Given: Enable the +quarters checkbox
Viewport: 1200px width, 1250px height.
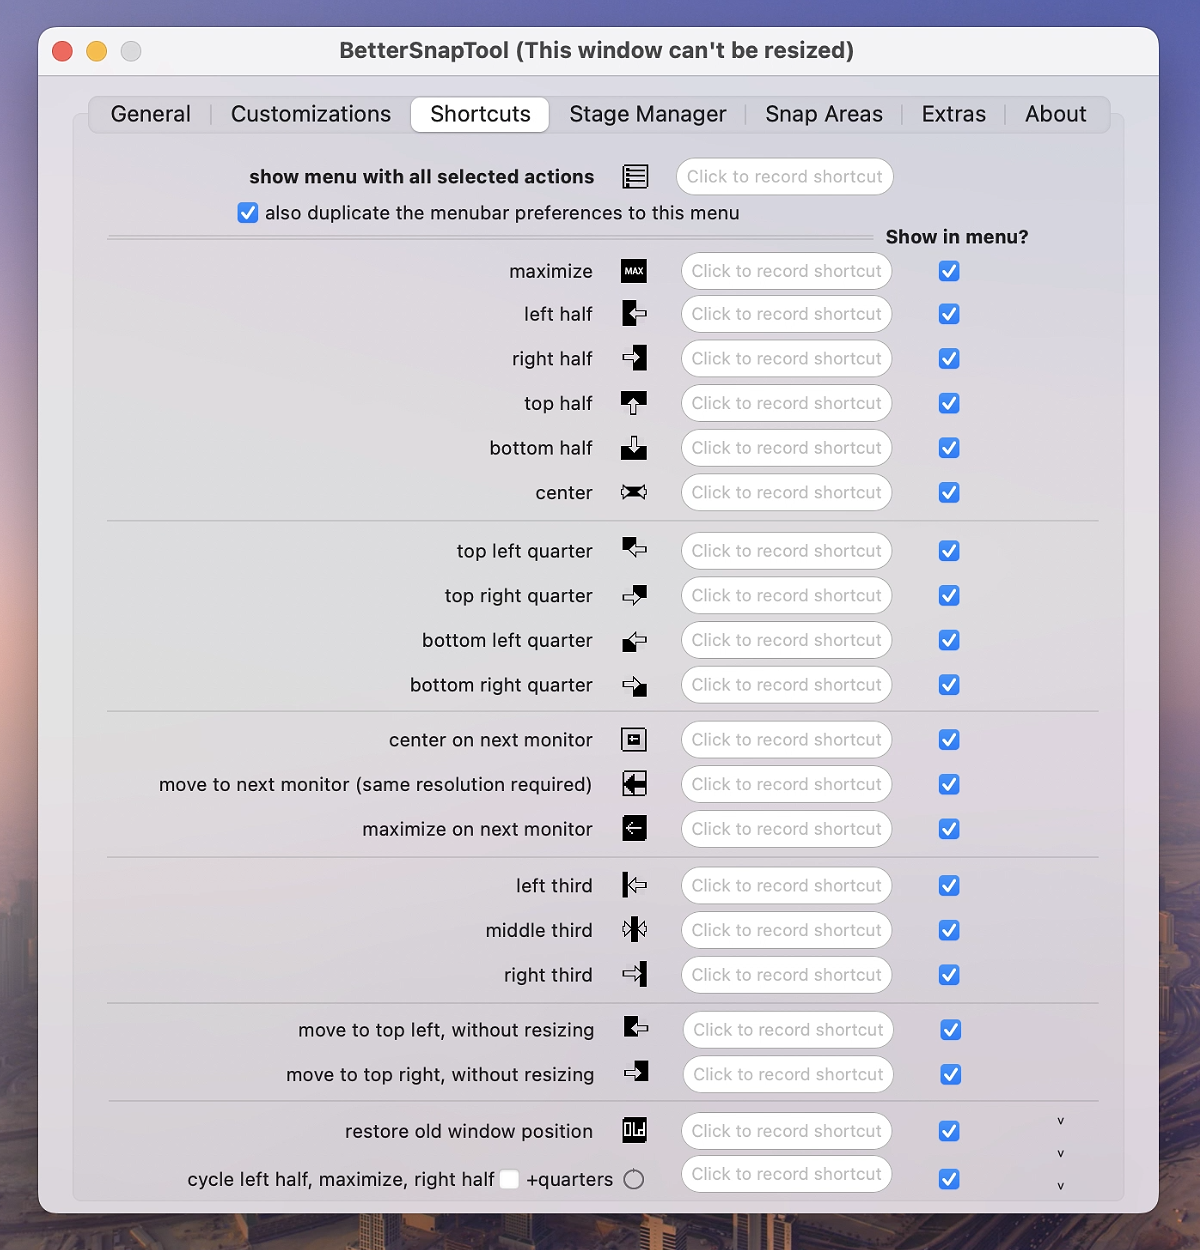Looking at the screenshot, I should (x=509, y=1179).
